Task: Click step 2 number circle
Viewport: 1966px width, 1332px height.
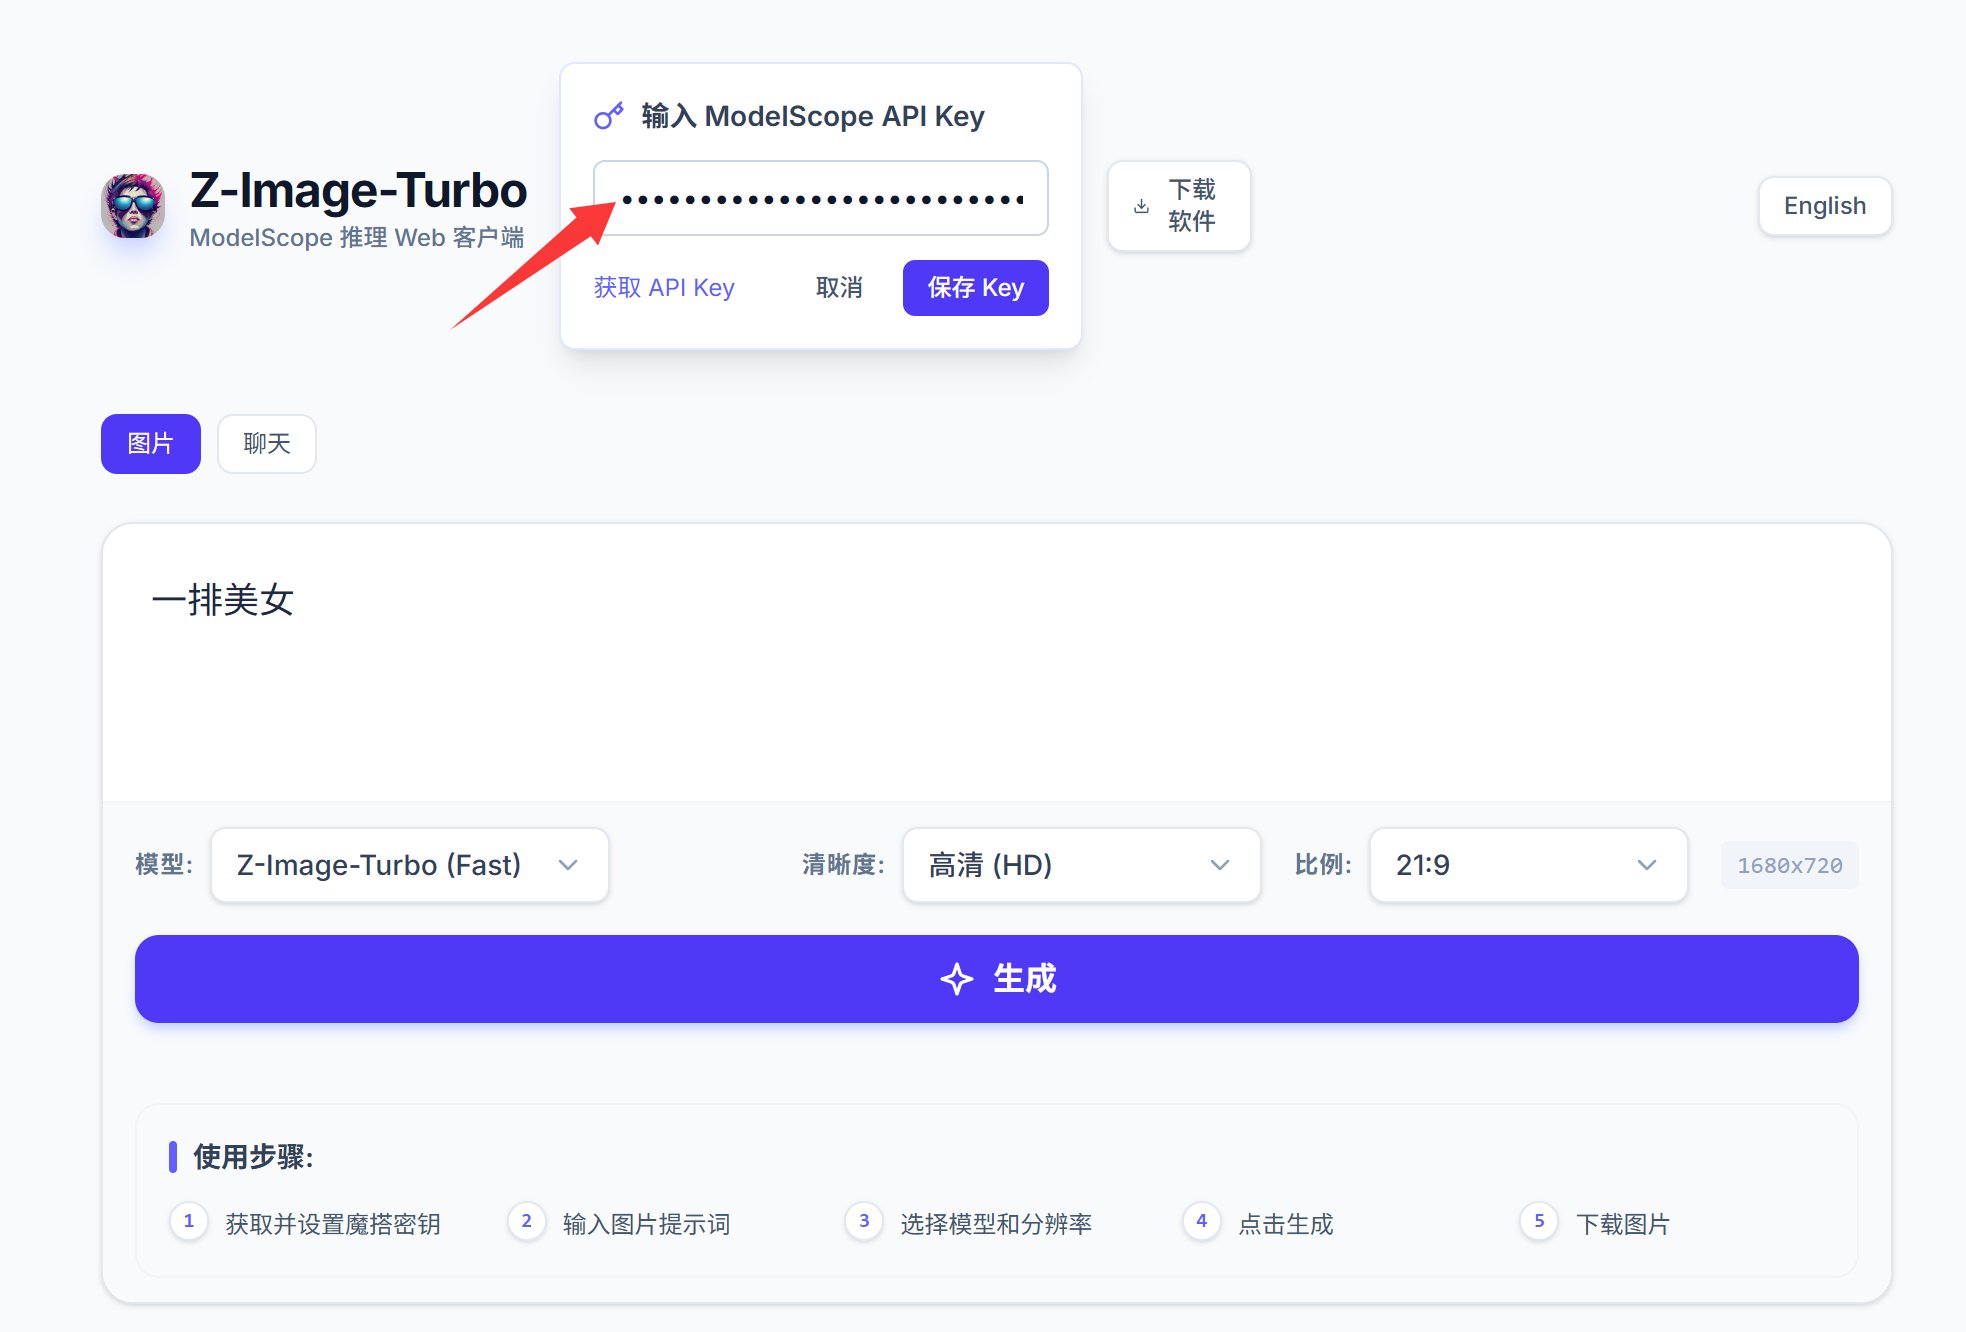Action: click(x=526, y=1221)
